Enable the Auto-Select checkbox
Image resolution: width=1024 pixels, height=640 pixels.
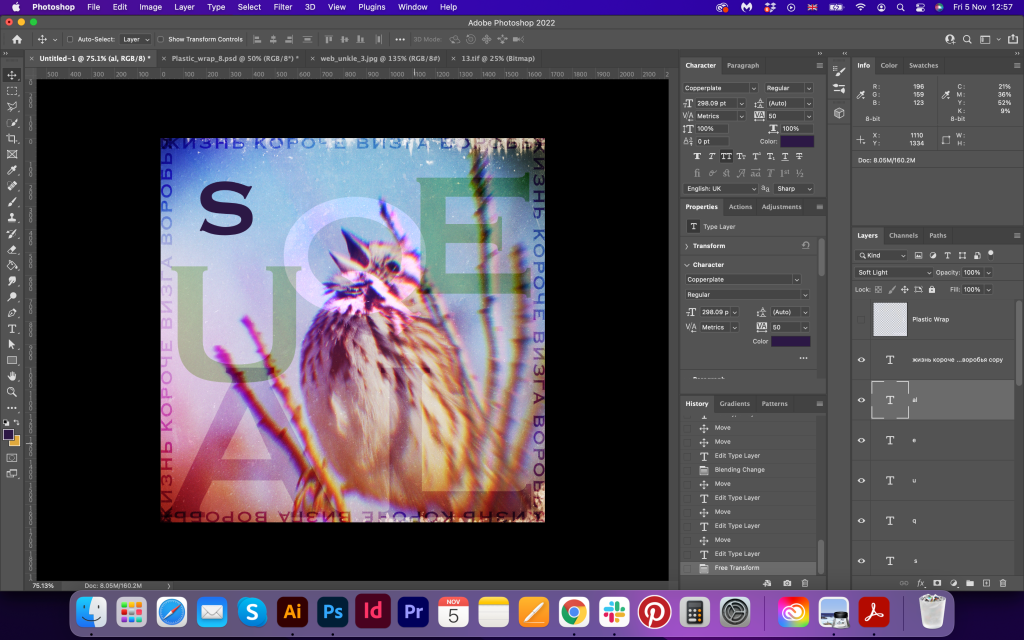click(70, 39)
